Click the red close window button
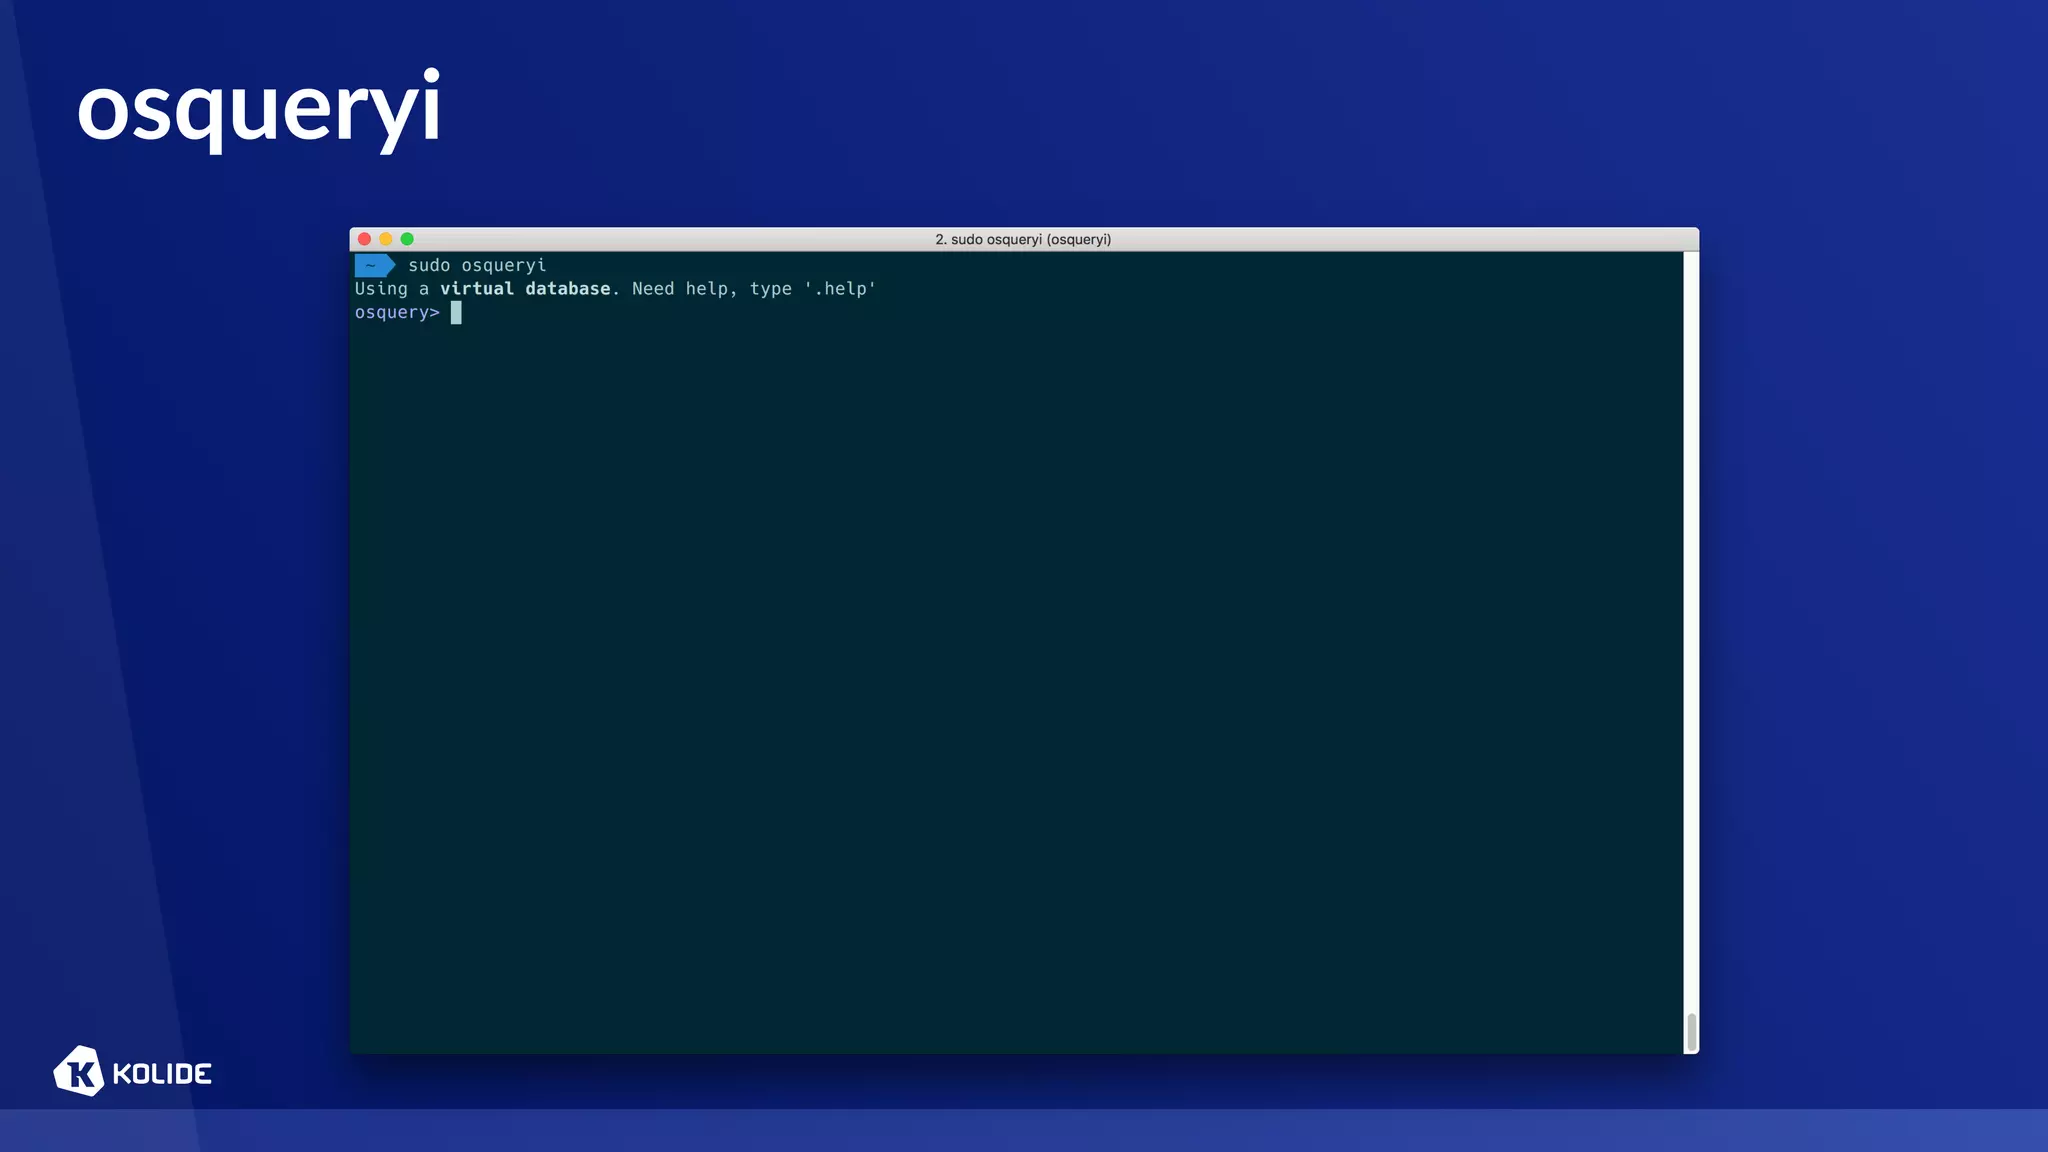 point(365,239)
